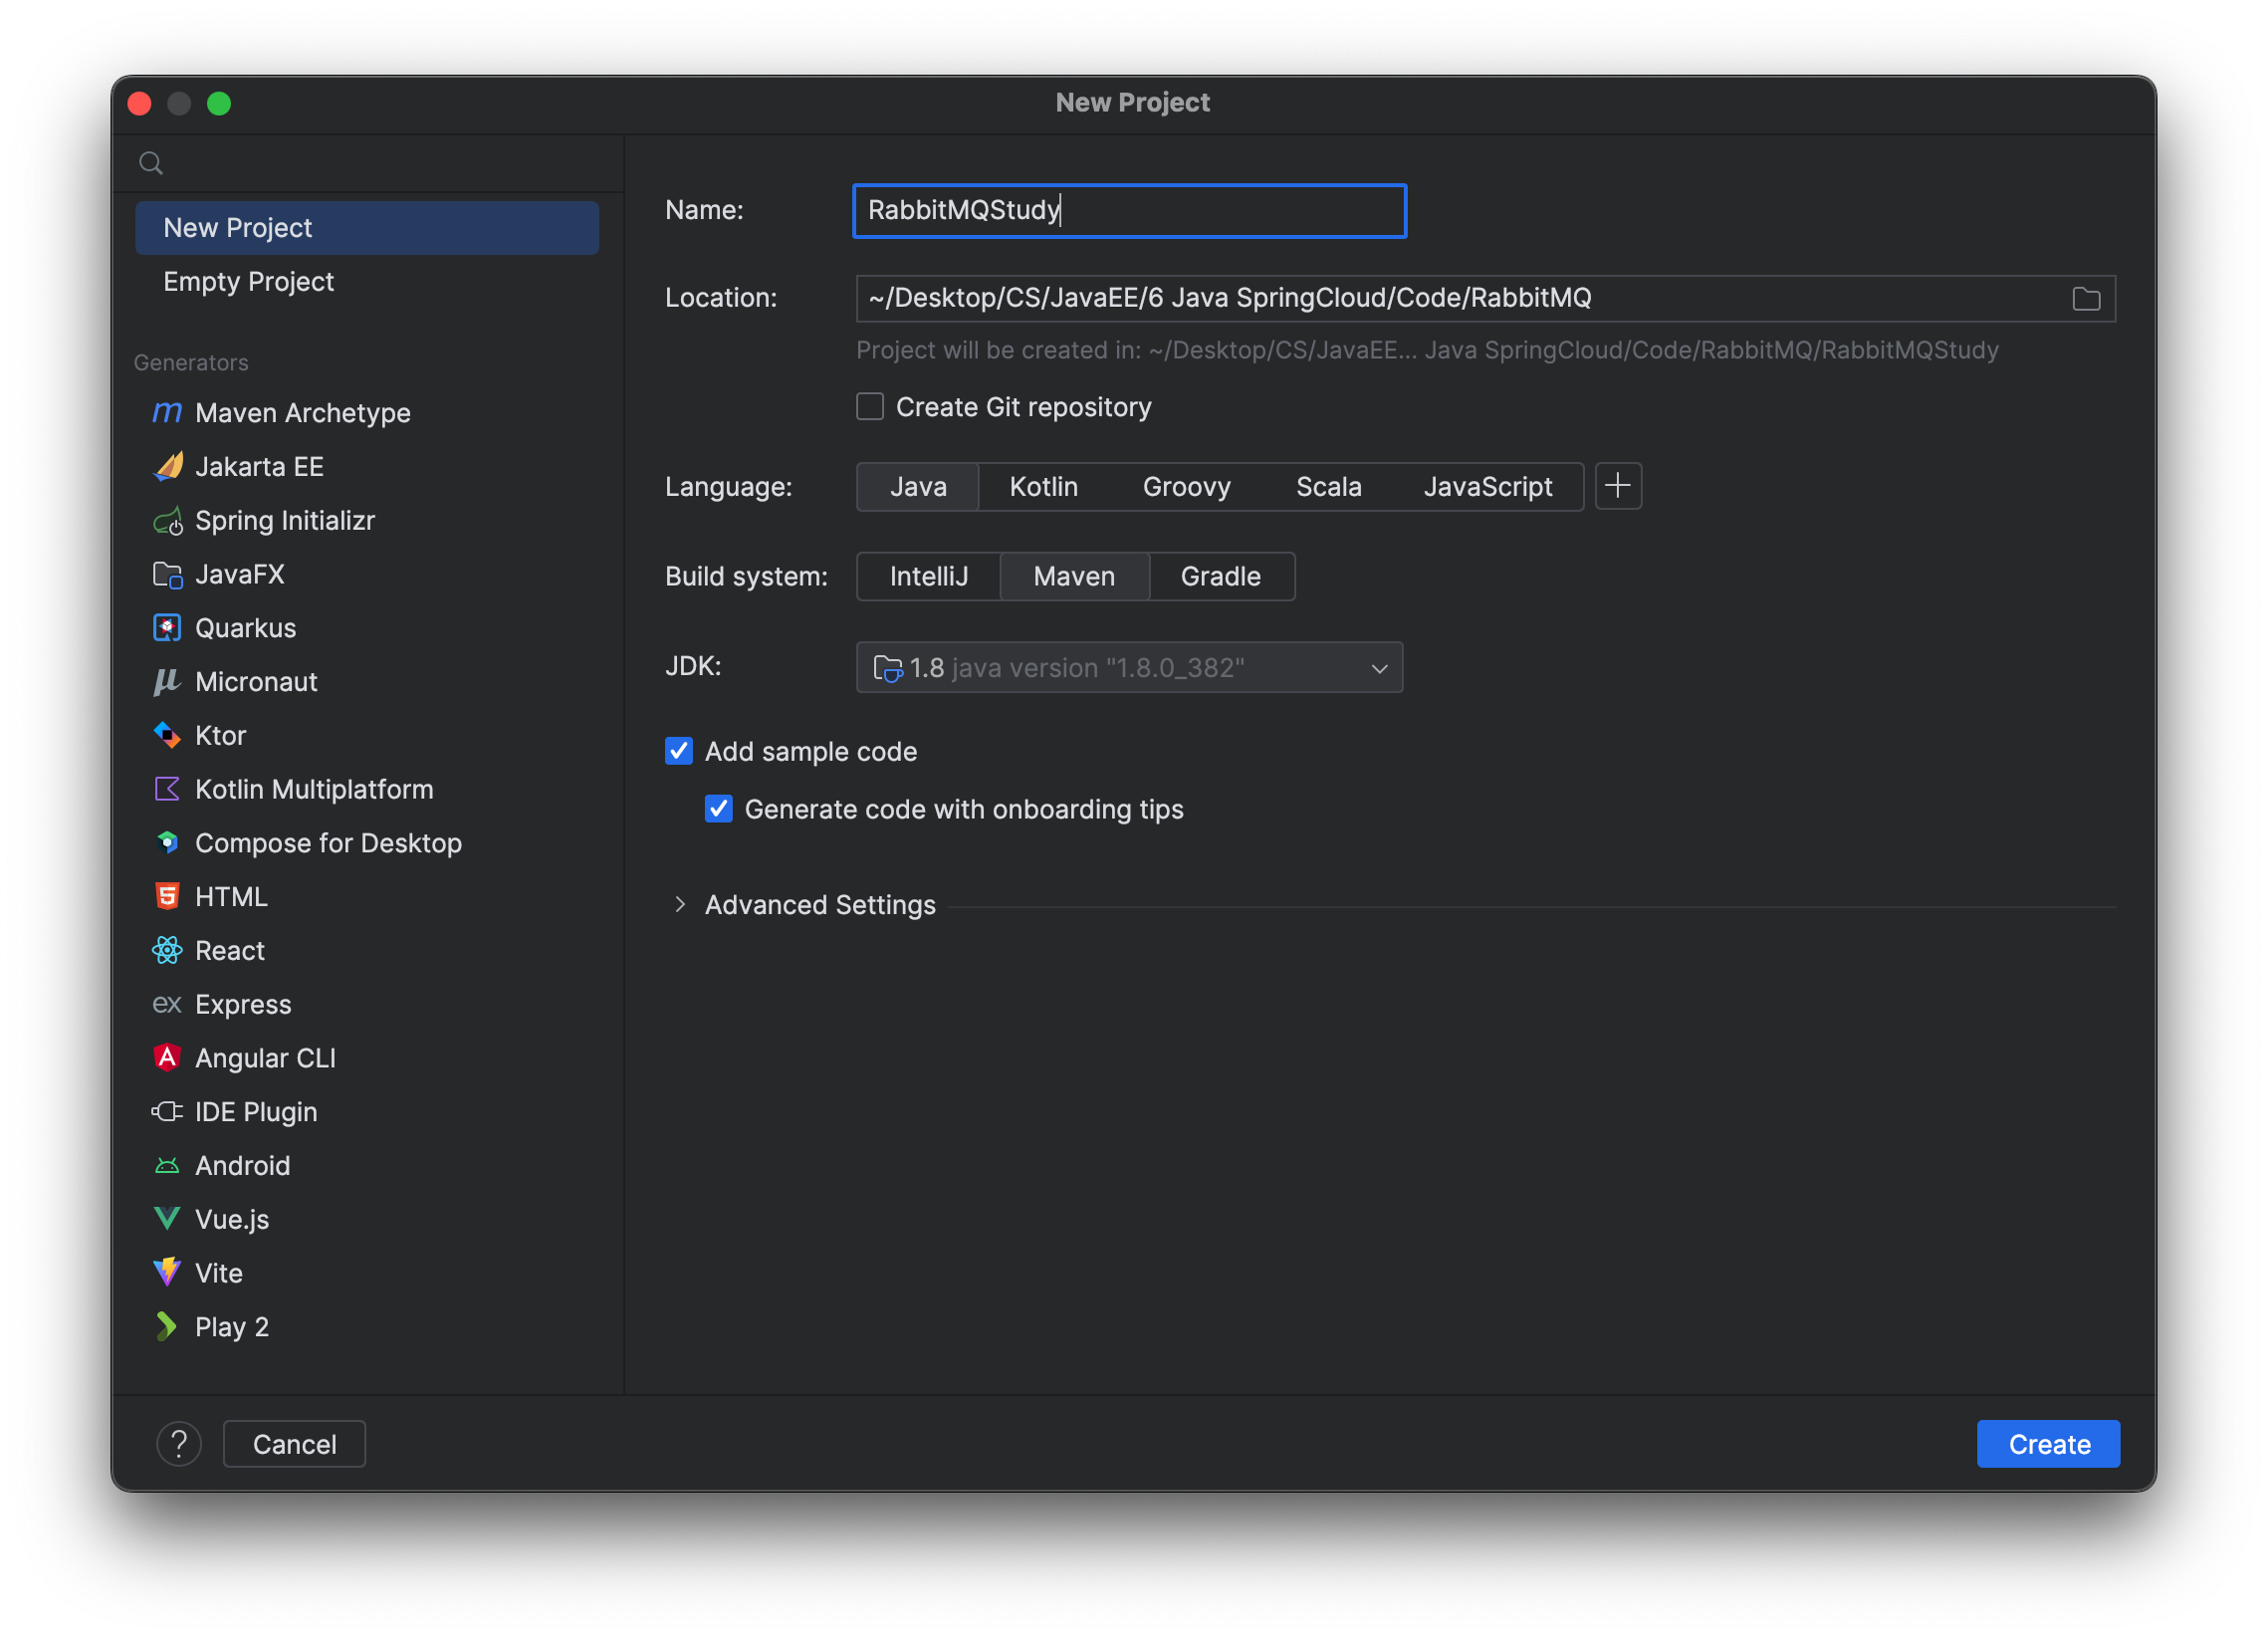The height and width of the screenshot is (1639, 2268).
Task: Click the project Name input field
Action: pos(1128,210)
